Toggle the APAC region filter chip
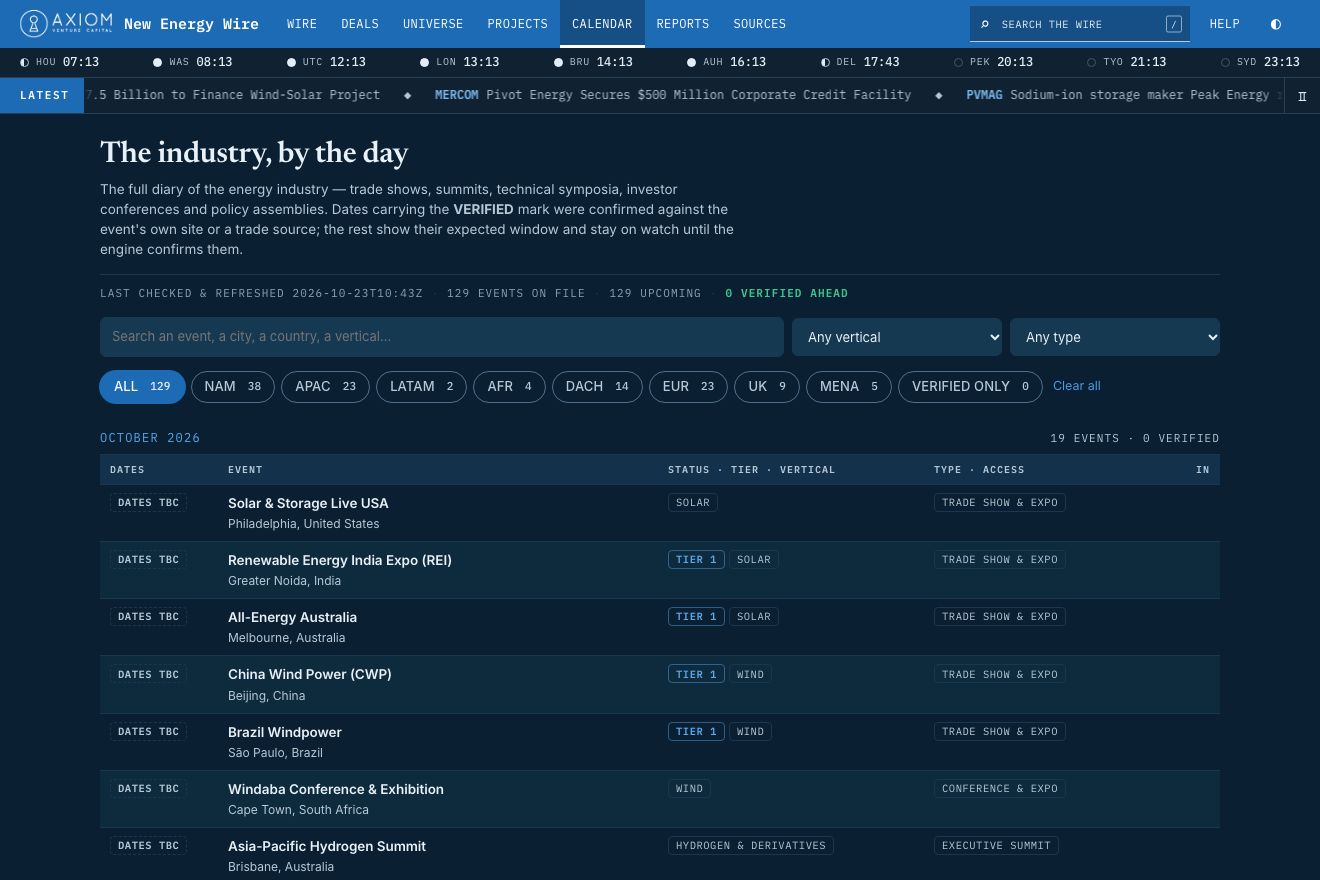The image size is (1320, 880). [x=325, y=387]
